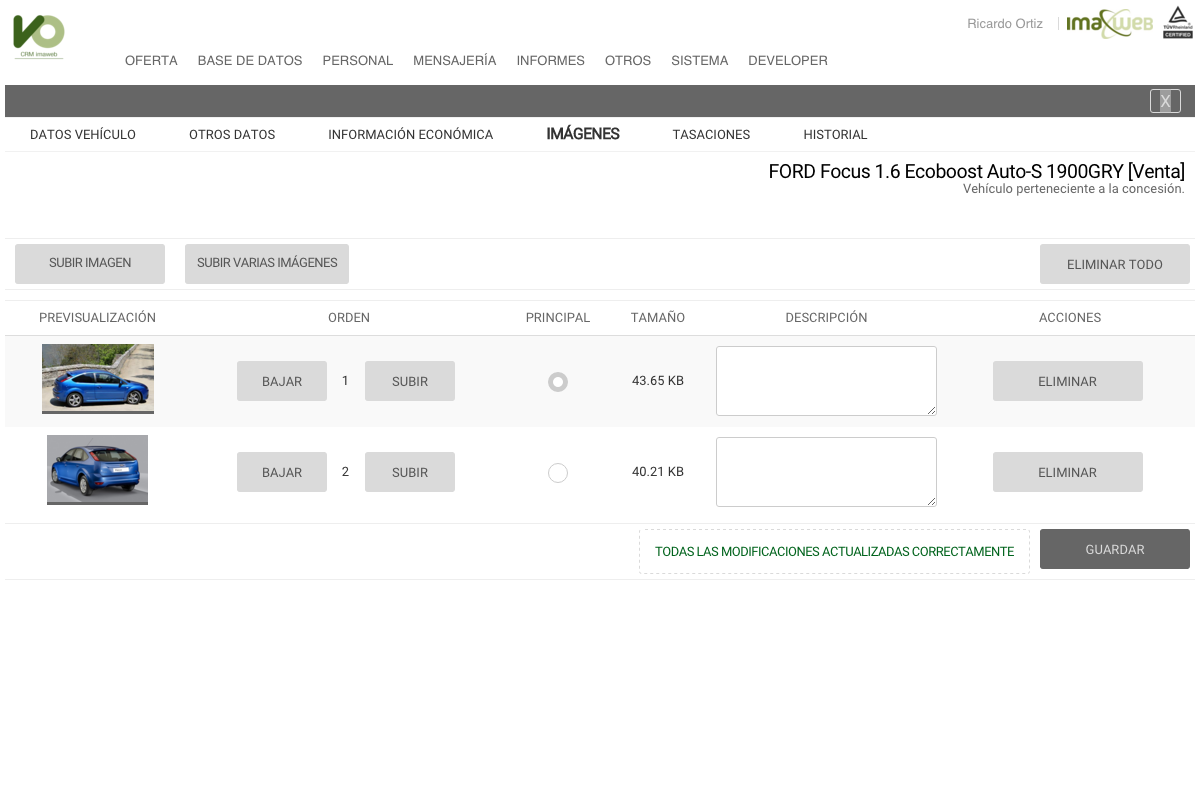
Task: Click the 43.65 KB size value
Action: [658, 381]
